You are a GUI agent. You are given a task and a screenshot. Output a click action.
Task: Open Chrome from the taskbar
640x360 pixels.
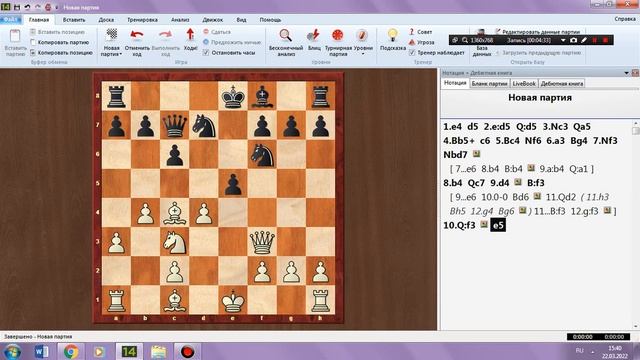point(71,351)
